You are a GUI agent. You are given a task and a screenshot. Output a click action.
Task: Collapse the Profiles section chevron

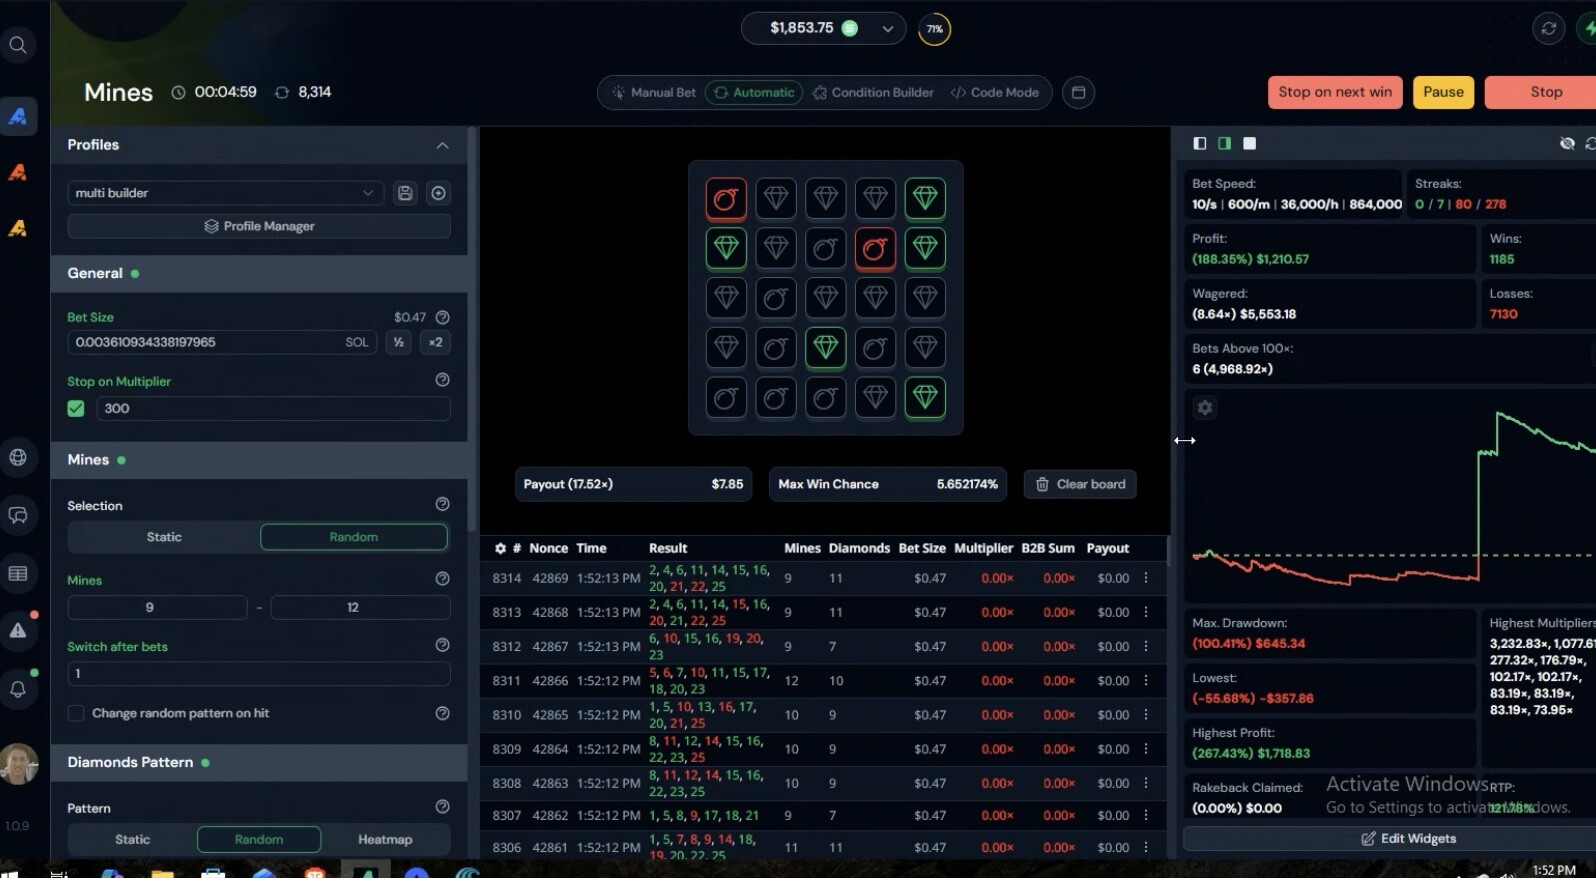pyautogui.click(x=442, y=145)
